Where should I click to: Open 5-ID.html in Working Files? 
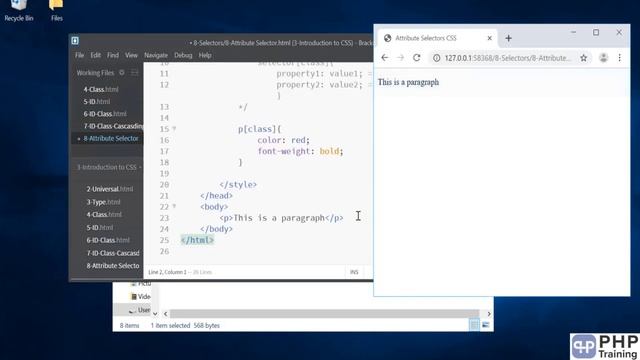[x=97, y=102]
